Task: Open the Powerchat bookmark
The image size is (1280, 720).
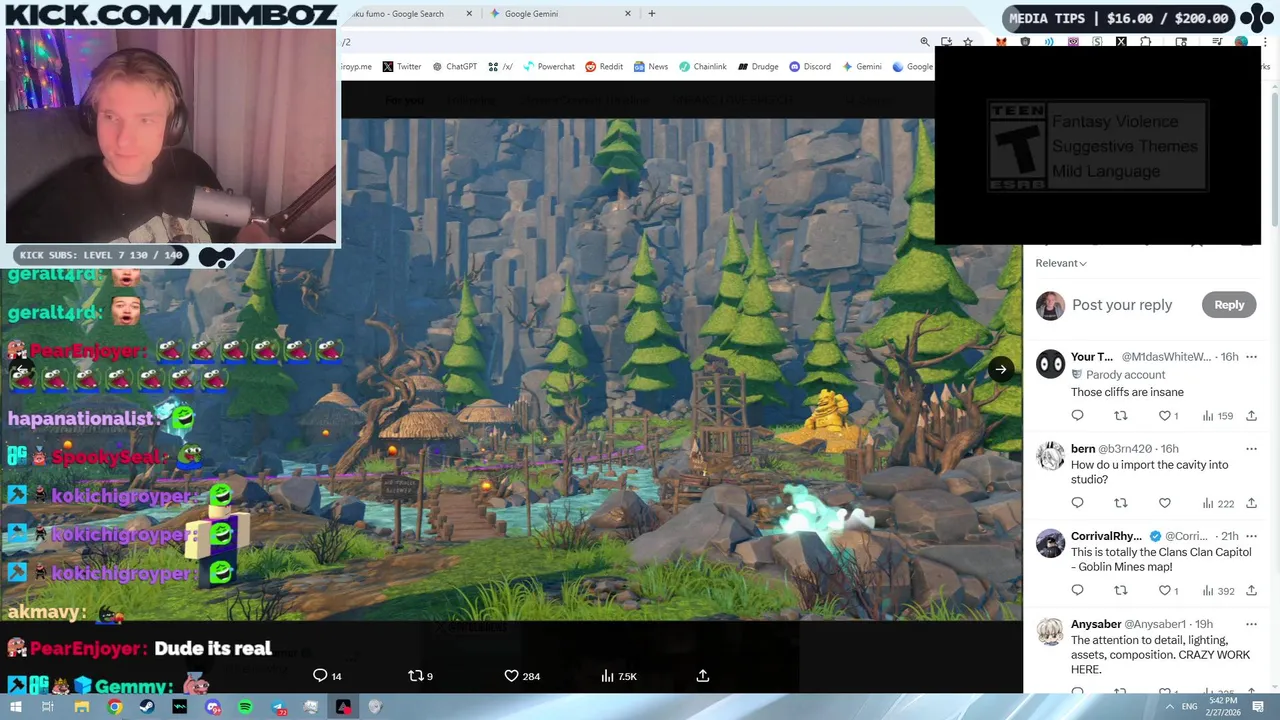Action: point(549,67)
